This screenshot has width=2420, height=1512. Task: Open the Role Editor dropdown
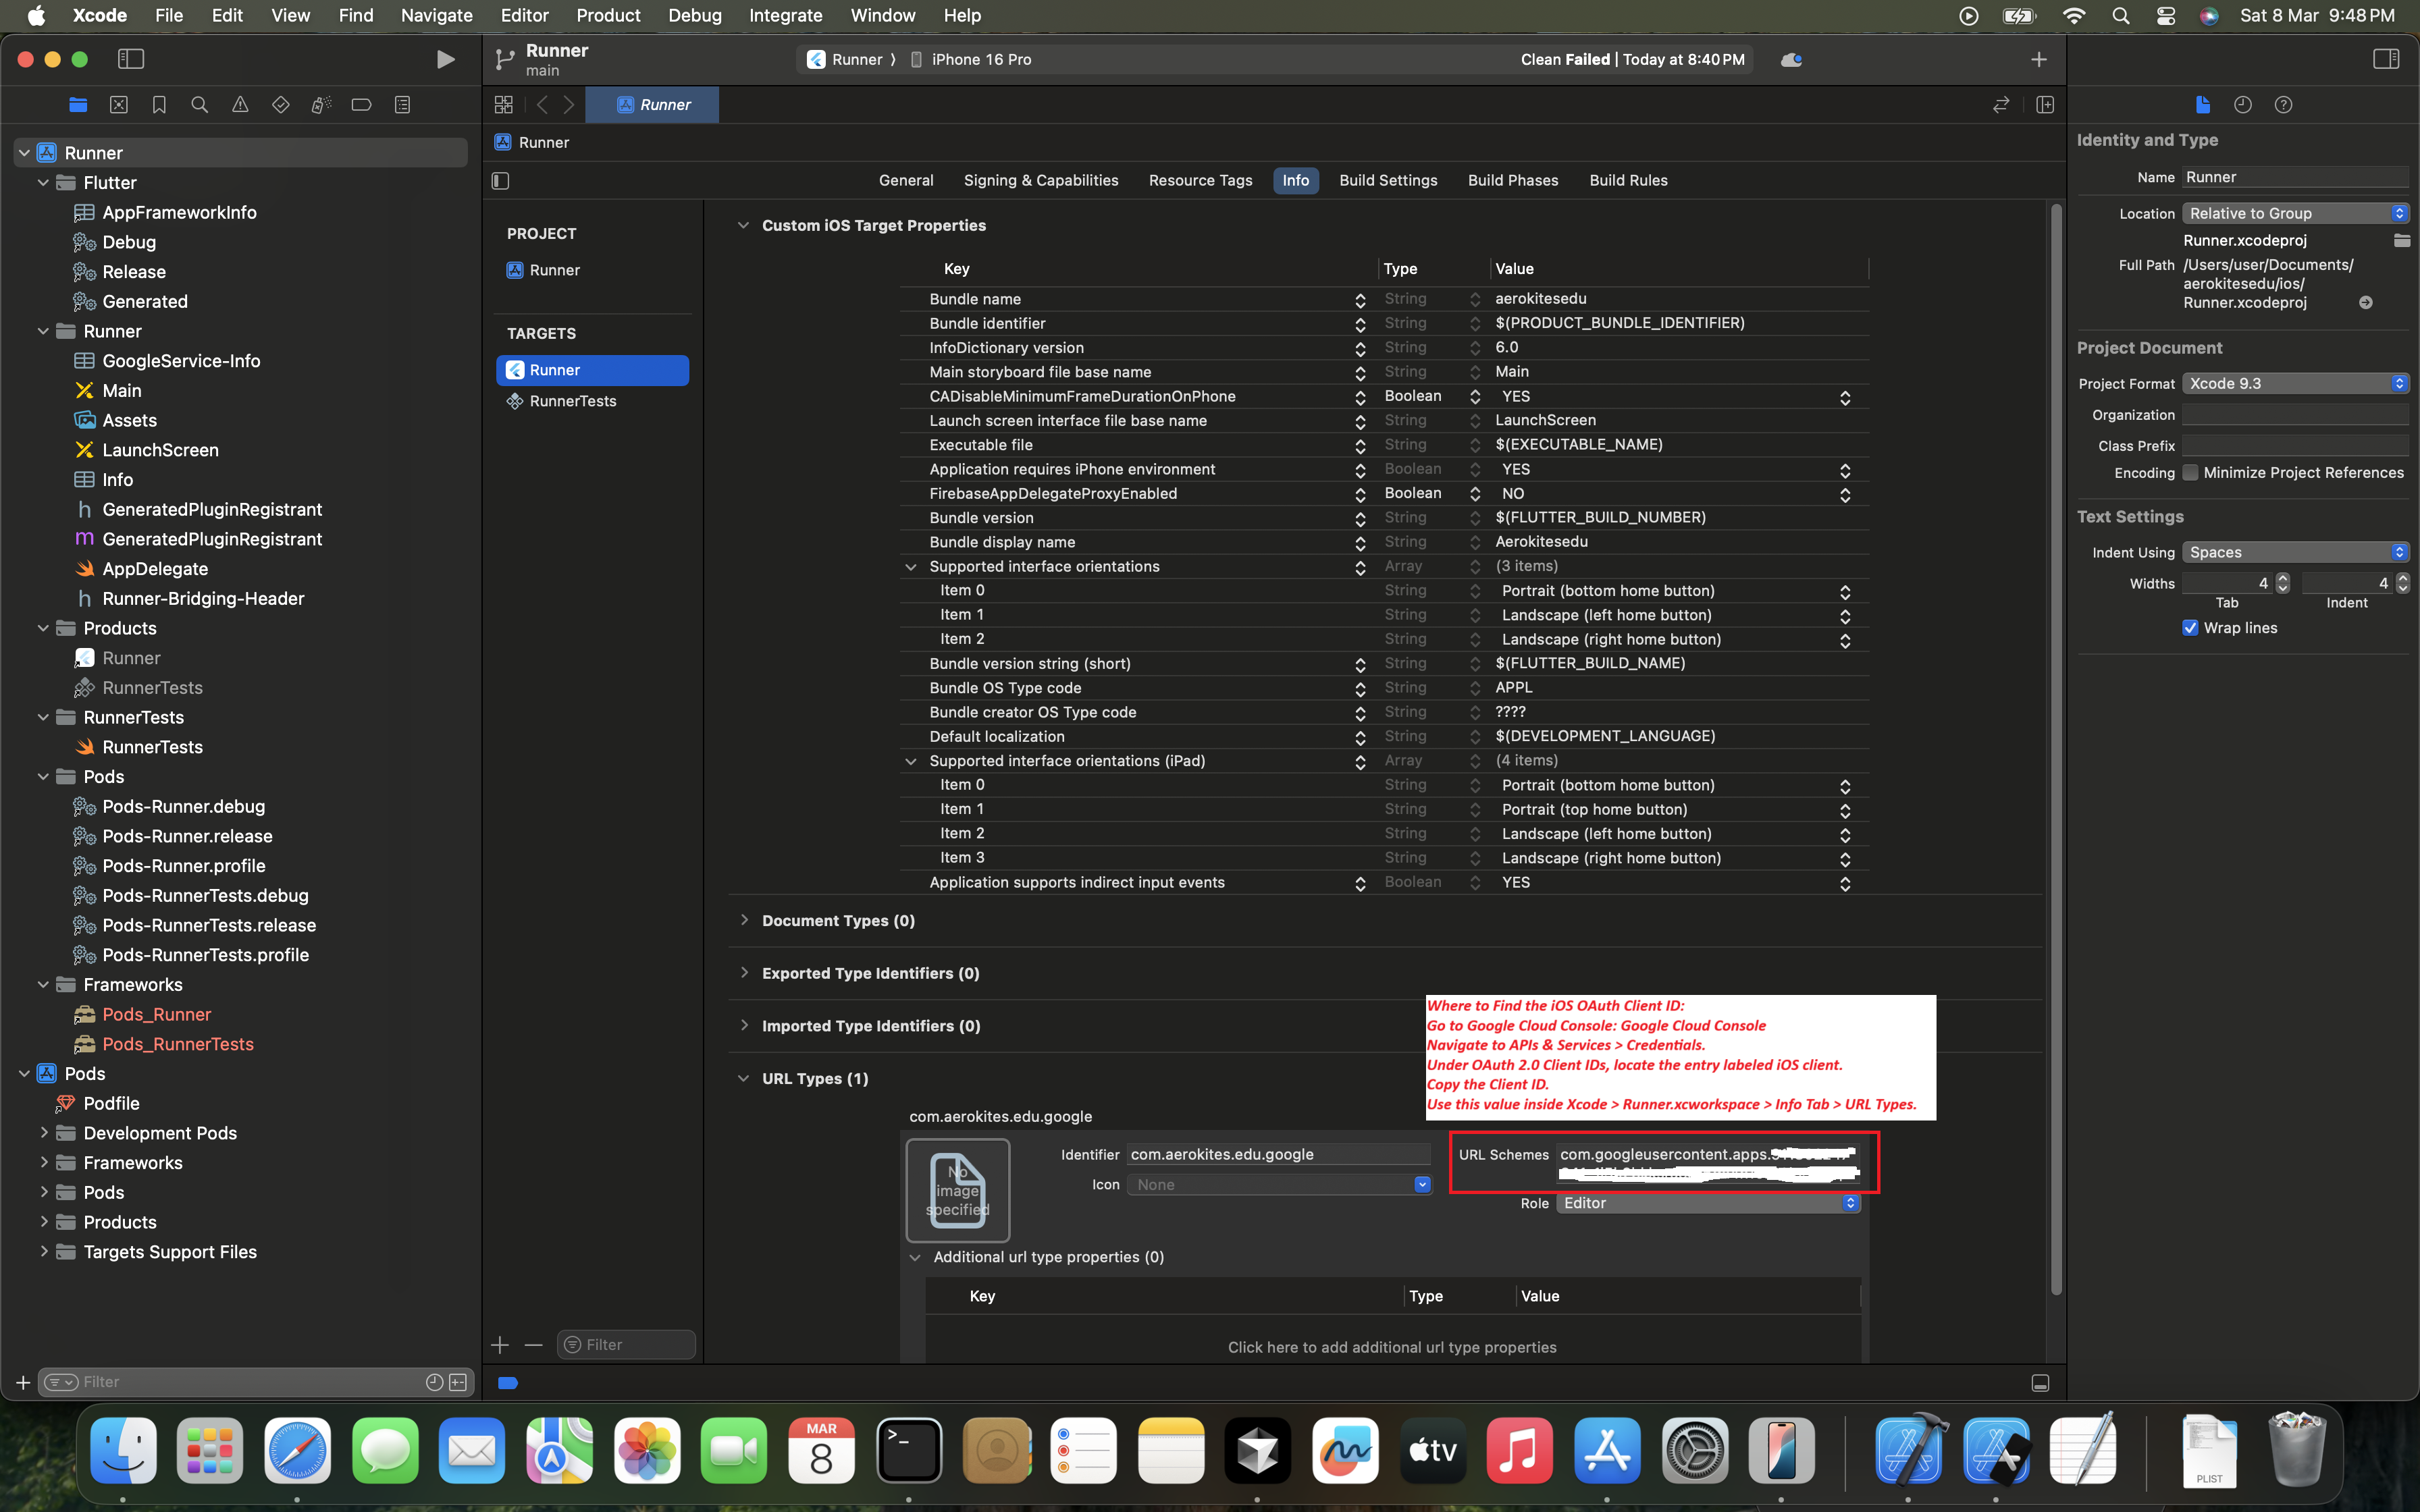pyautogui.click(x=1708, y=1203)
